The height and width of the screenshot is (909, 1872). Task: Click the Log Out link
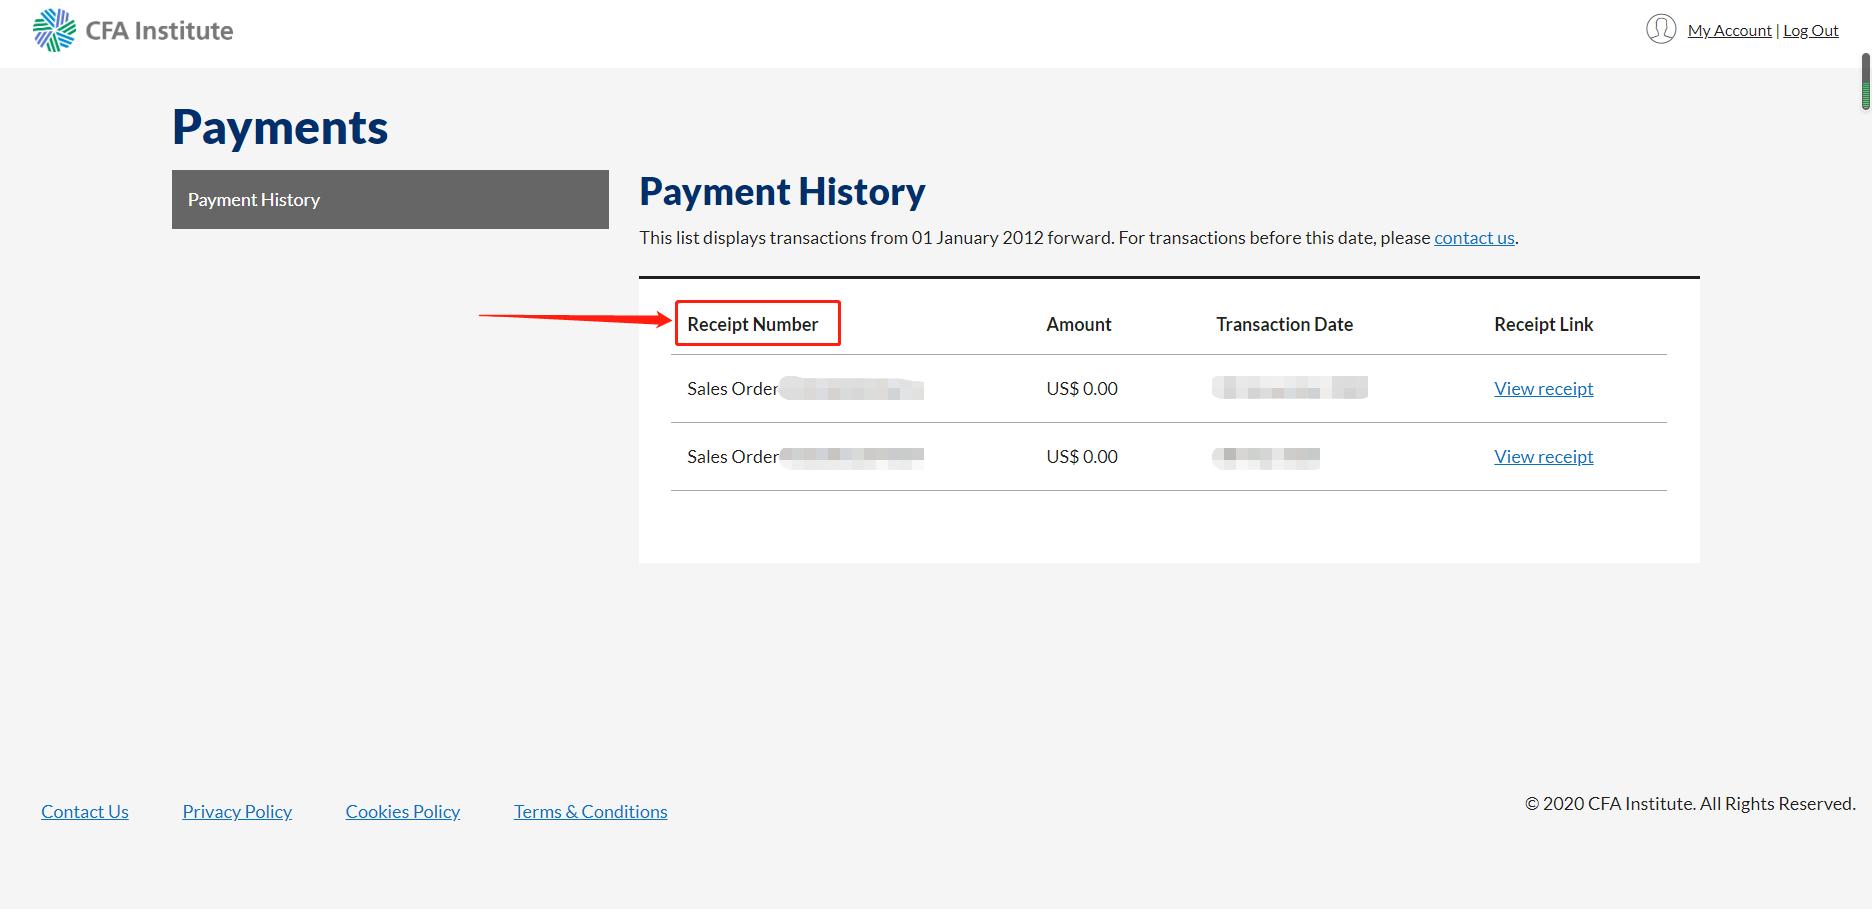[x=1811, y=31]
